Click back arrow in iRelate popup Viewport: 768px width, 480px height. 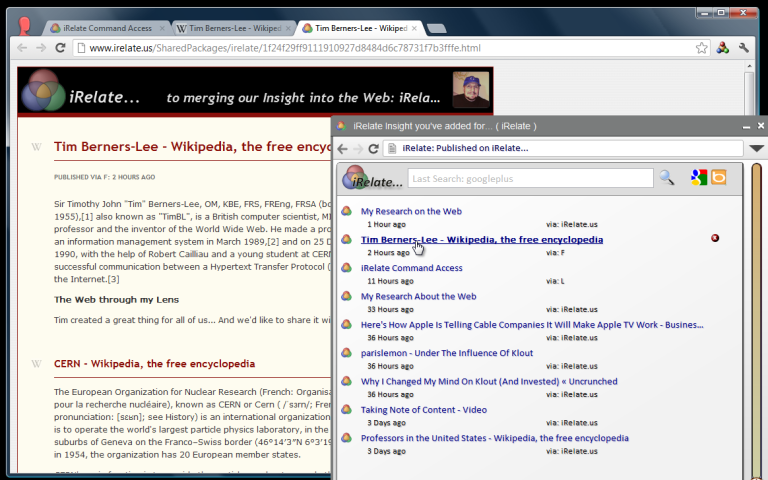click(x=343, y=148)
